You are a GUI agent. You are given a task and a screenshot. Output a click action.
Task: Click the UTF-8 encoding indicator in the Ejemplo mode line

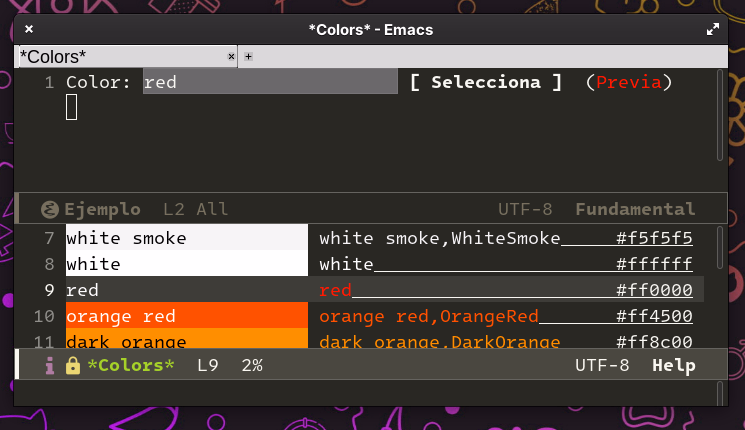pyautogui.click(x=525, y=209)
